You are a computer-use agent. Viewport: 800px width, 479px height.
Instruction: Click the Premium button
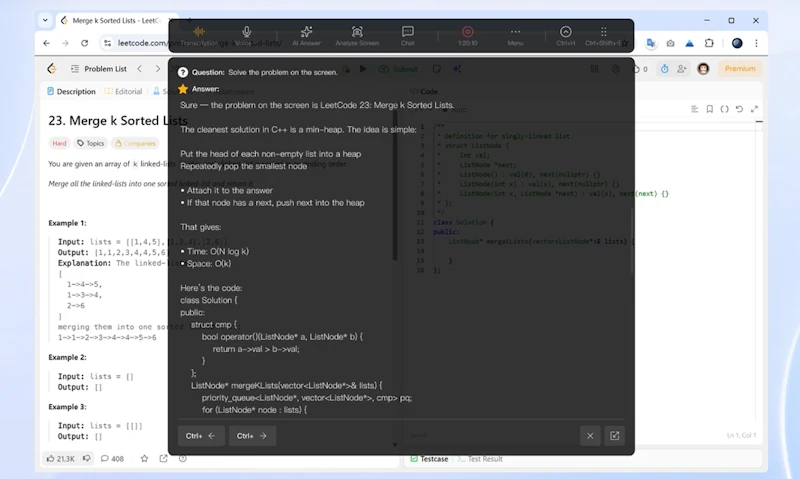[x=740, y=68]
